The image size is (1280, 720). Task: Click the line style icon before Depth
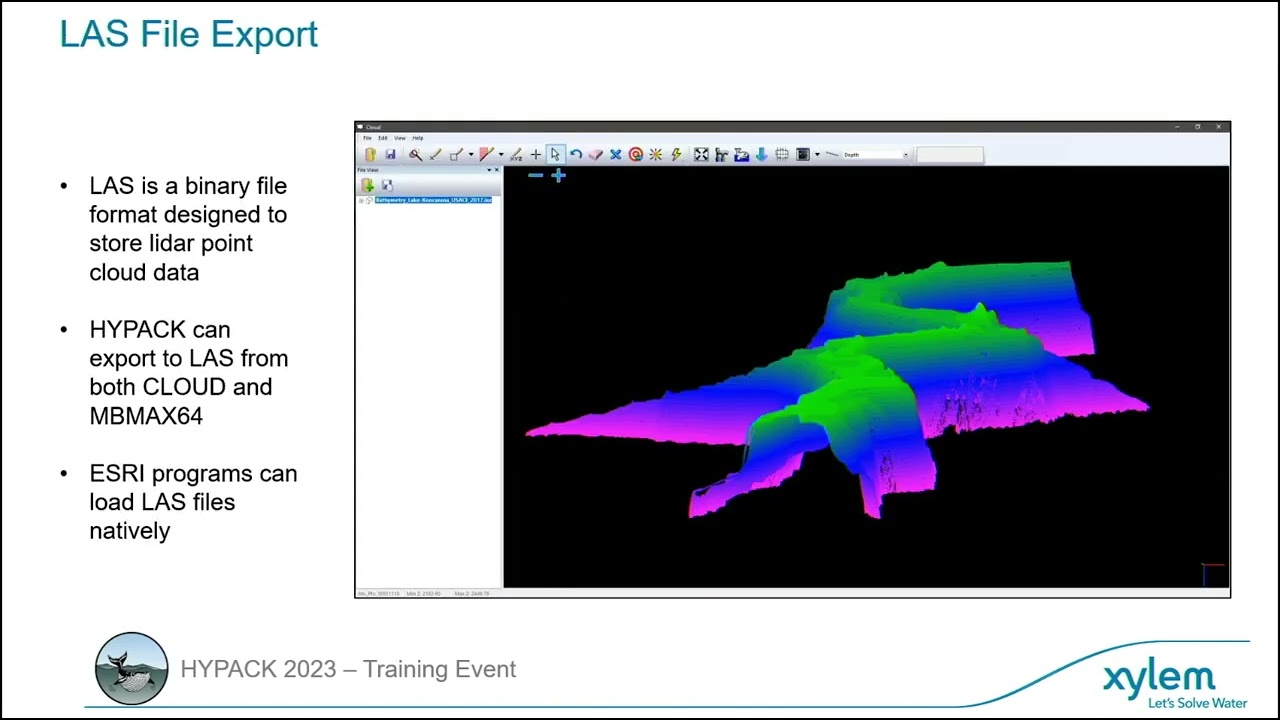tap(832, 154)
